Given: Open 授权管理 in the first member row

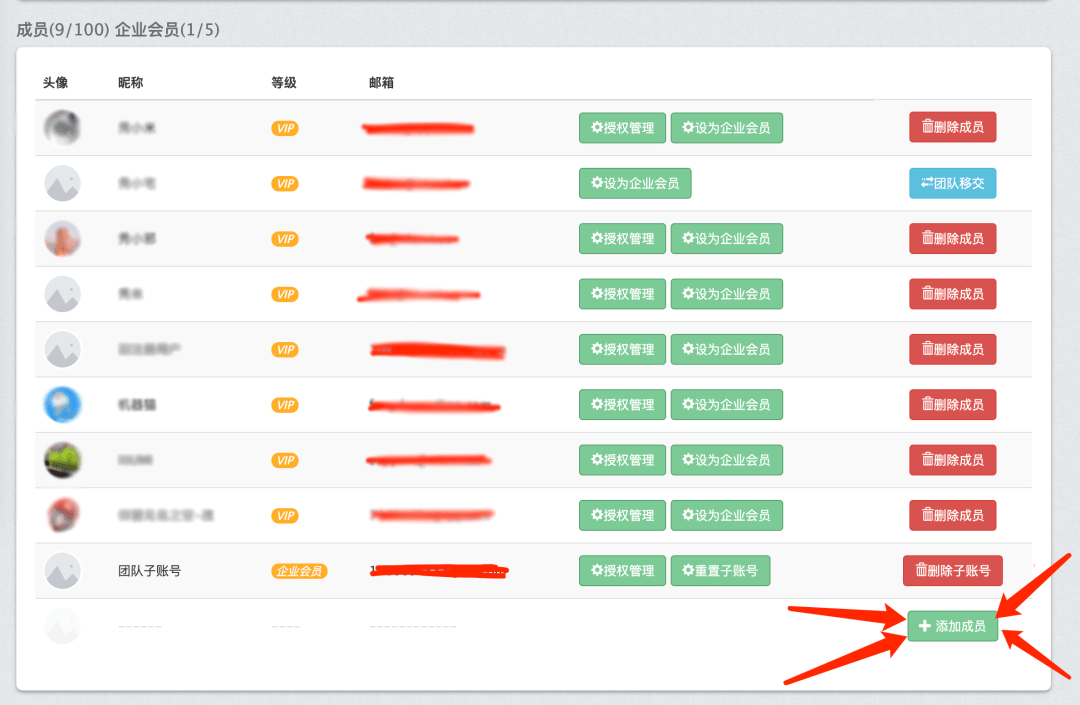Looking at the screenshot, I should [x=622, y=128].
